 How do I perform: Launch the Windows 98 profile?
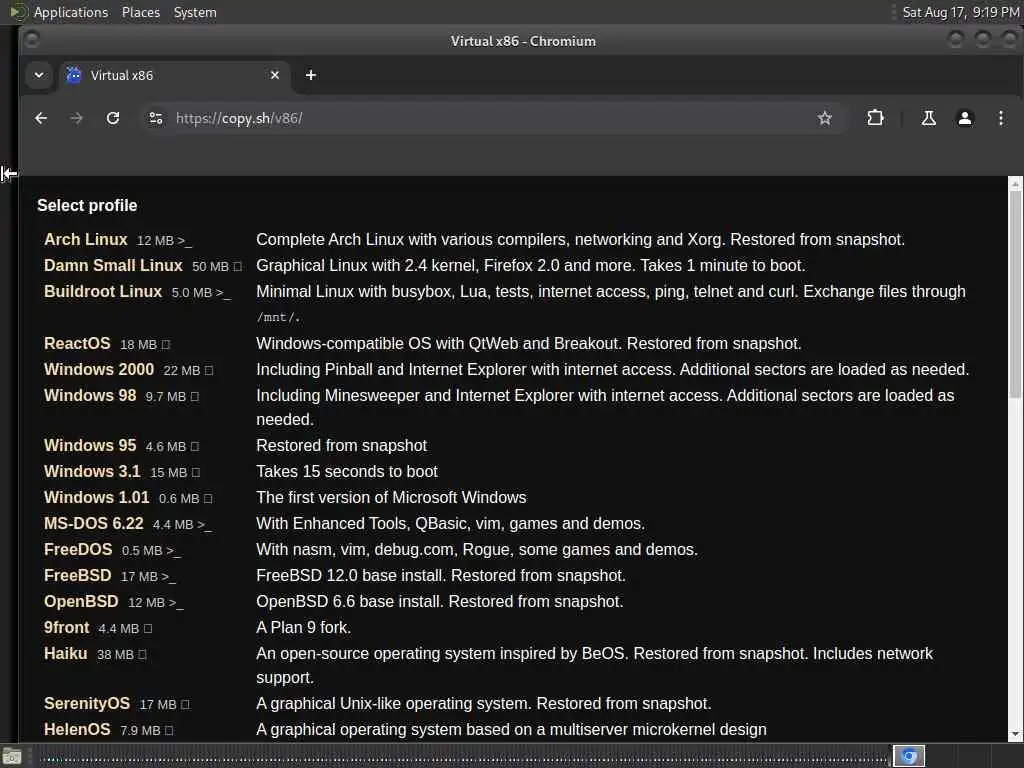pos(90,396)
